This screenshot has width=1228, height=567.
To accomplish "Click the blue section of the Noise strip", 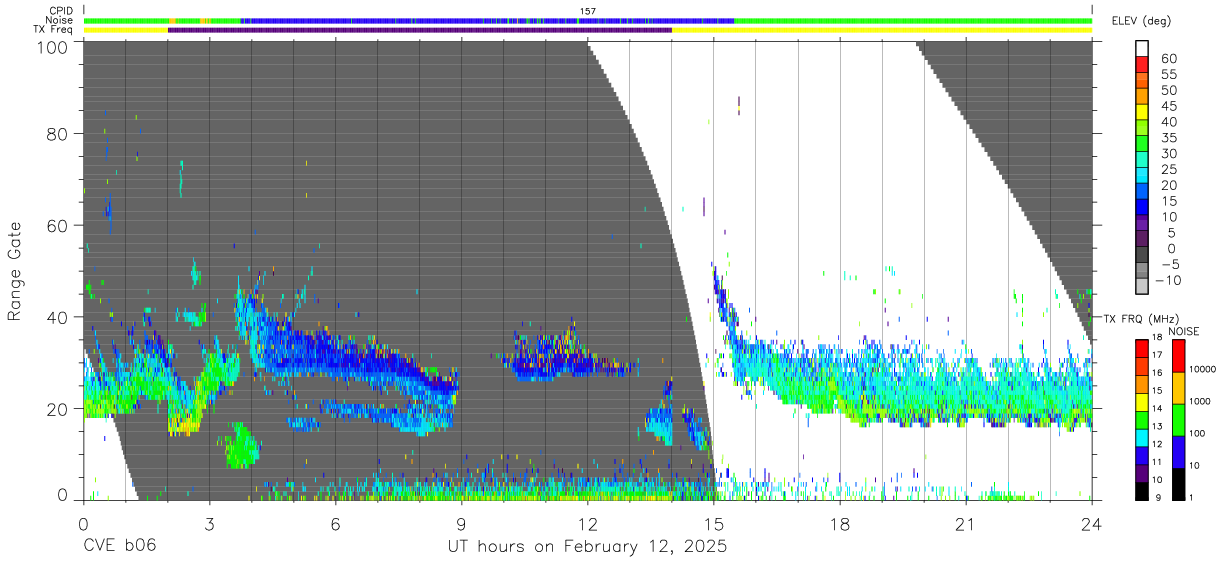I will pyautogui.click(x=487, y=20).
